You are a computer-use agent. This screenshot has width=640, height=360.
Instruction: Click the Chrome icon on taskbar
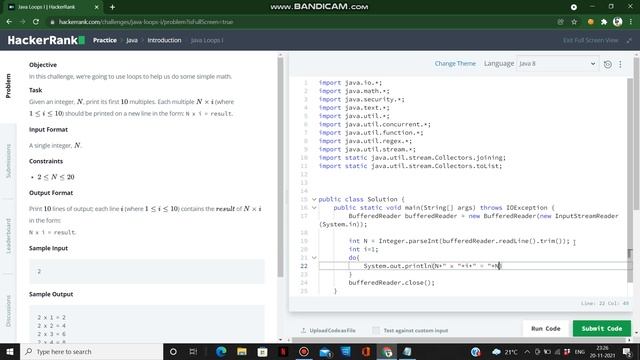[387, 351]
